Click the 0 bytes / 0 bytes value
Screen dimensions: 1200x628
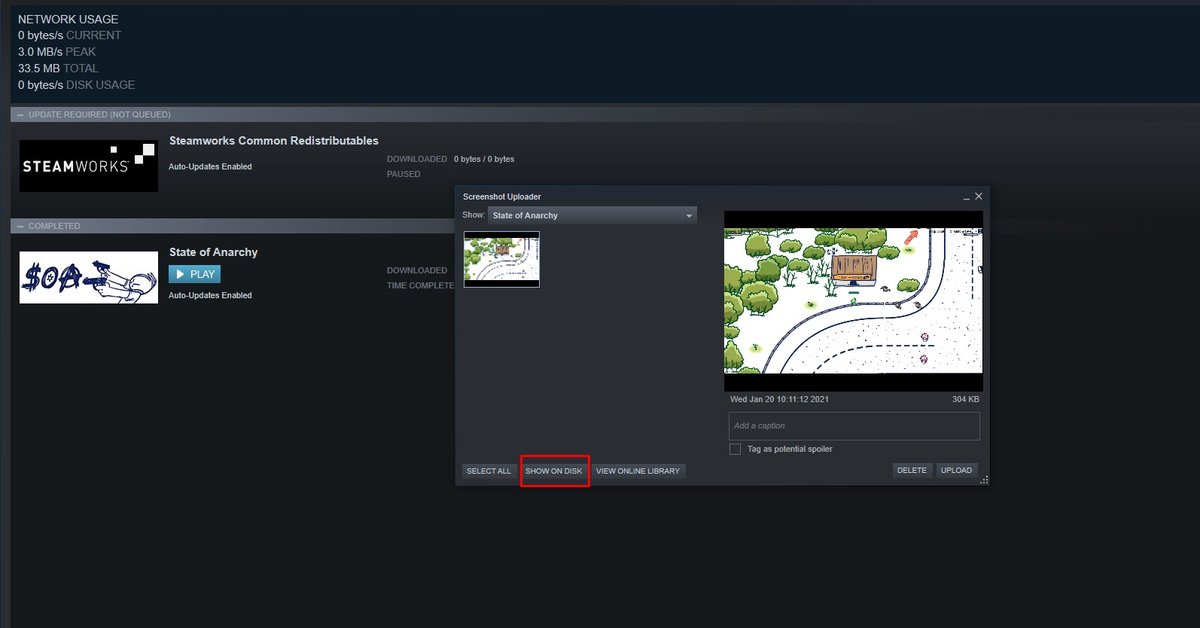tap(484, 159)
